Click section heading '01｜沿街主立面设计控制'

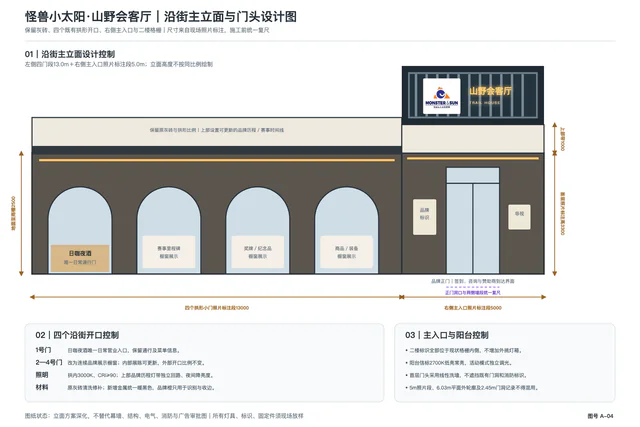[70, 54]
